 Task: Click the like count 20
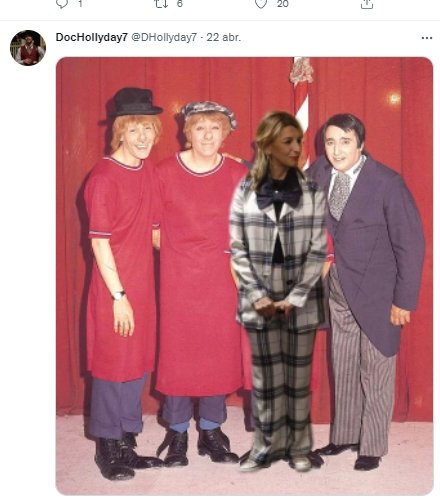[282, 3]
